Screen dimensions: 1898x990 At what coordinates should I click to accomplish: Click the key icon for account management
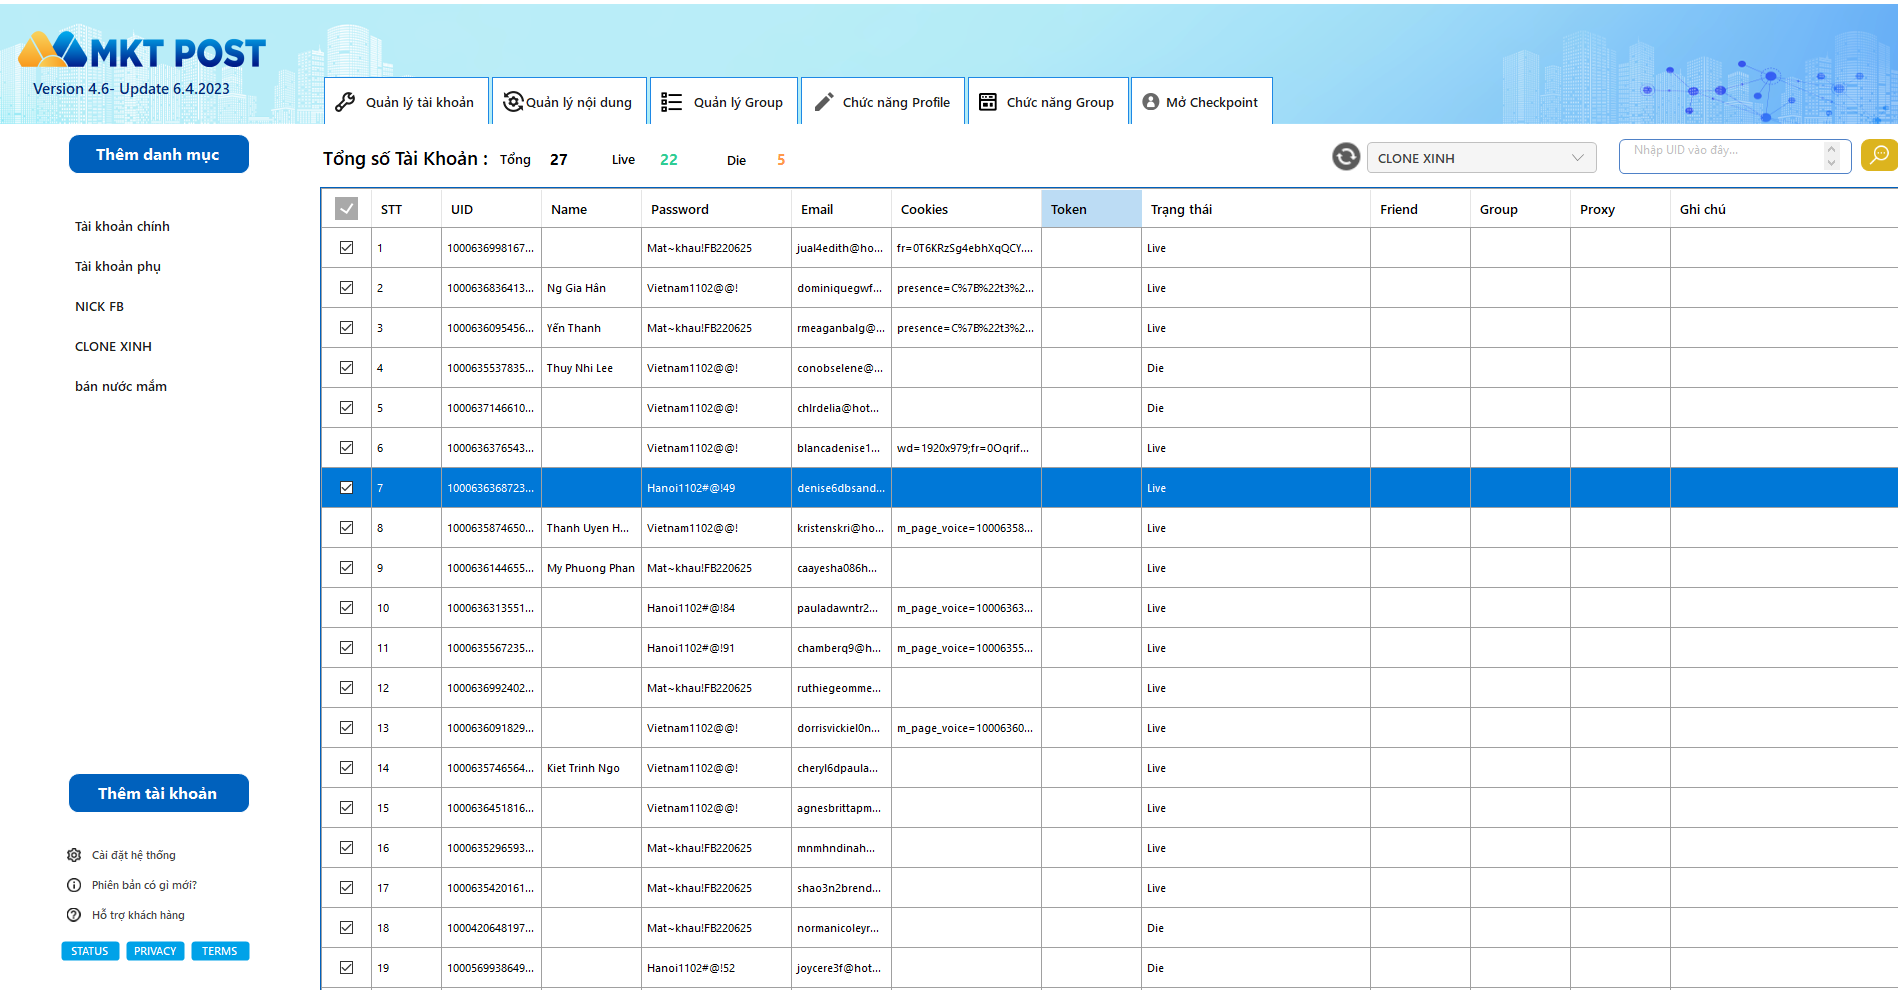tap(345, 102)
